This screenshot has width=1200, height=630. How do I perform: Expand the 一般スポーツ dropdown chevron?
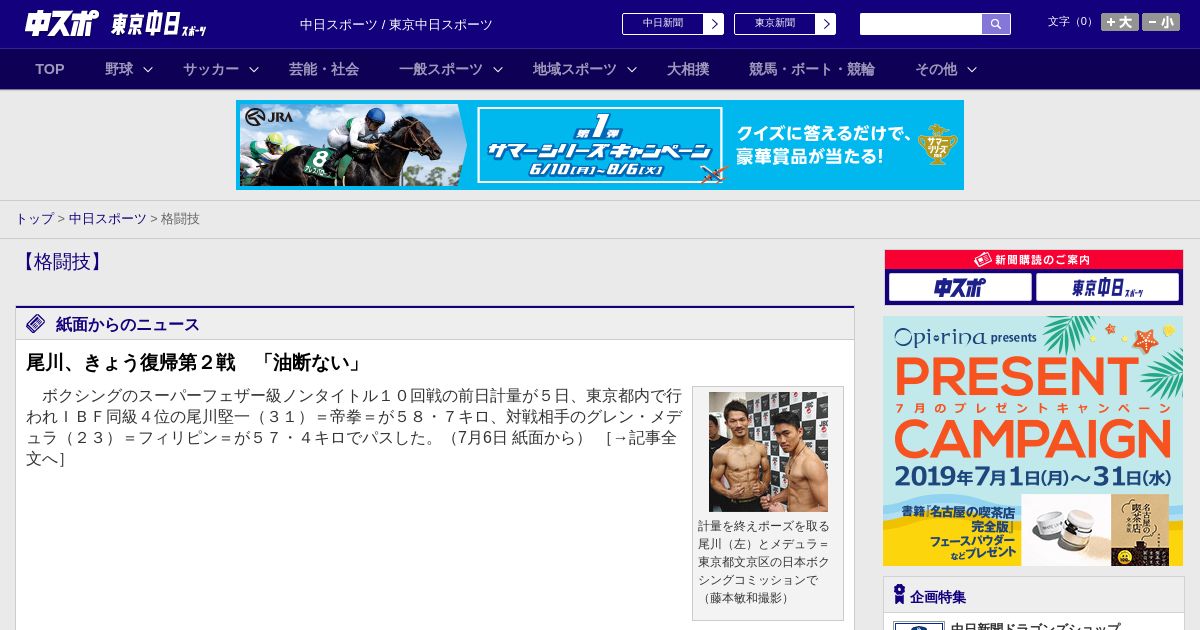(498, 70)
